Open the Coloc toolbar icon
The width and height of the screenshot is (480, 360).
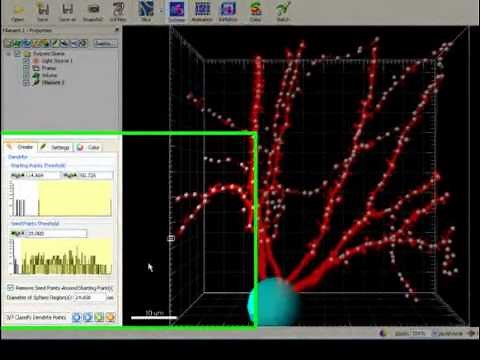[255, 11]
